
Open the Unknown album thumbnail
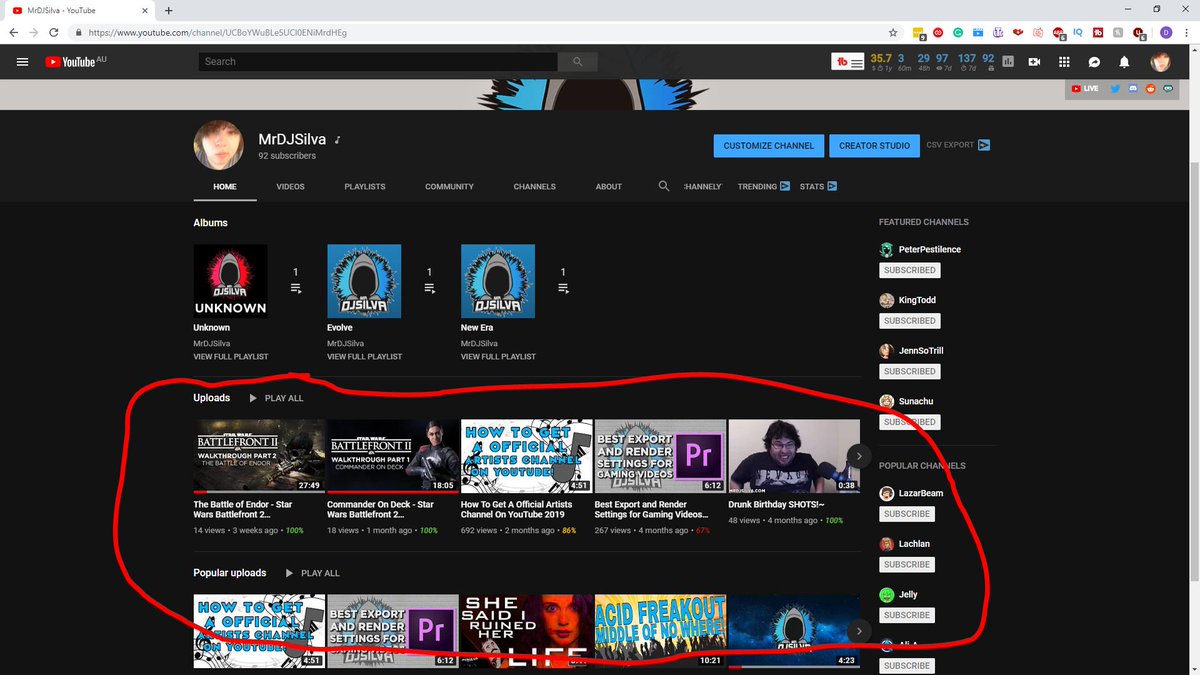[230, 281]
